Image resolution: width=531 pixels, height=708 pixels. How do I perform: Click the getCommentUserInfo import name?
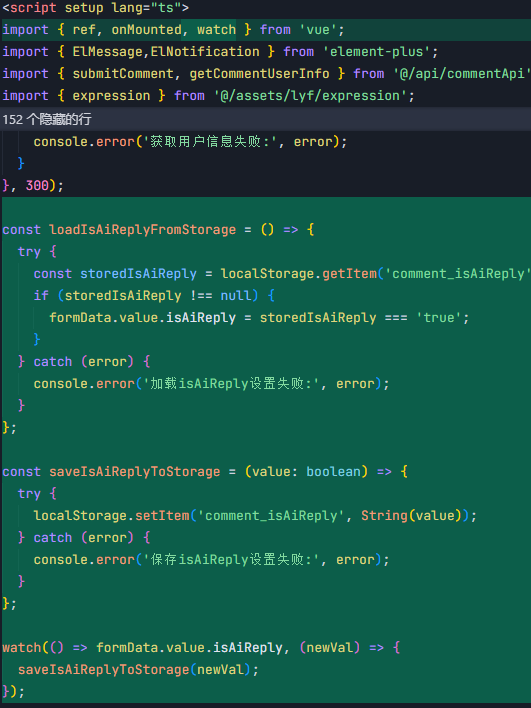coord(259,74)
